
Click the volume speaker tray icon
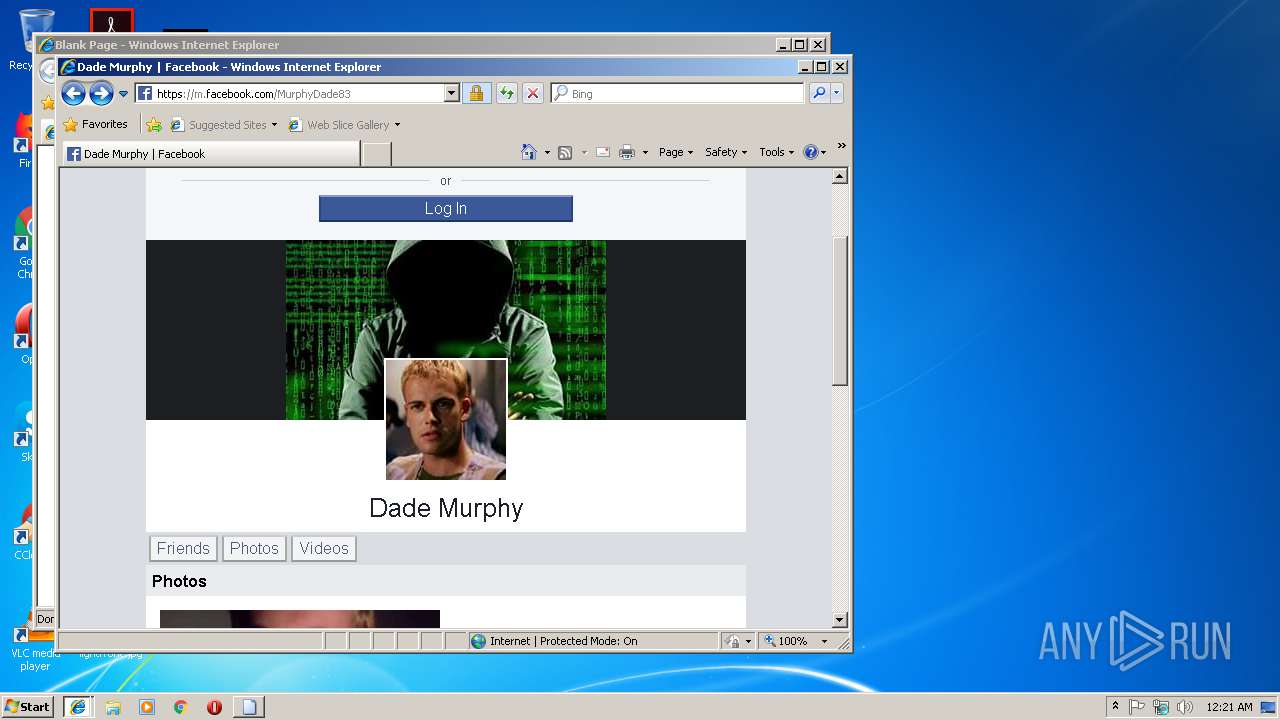click(1185, 707)
